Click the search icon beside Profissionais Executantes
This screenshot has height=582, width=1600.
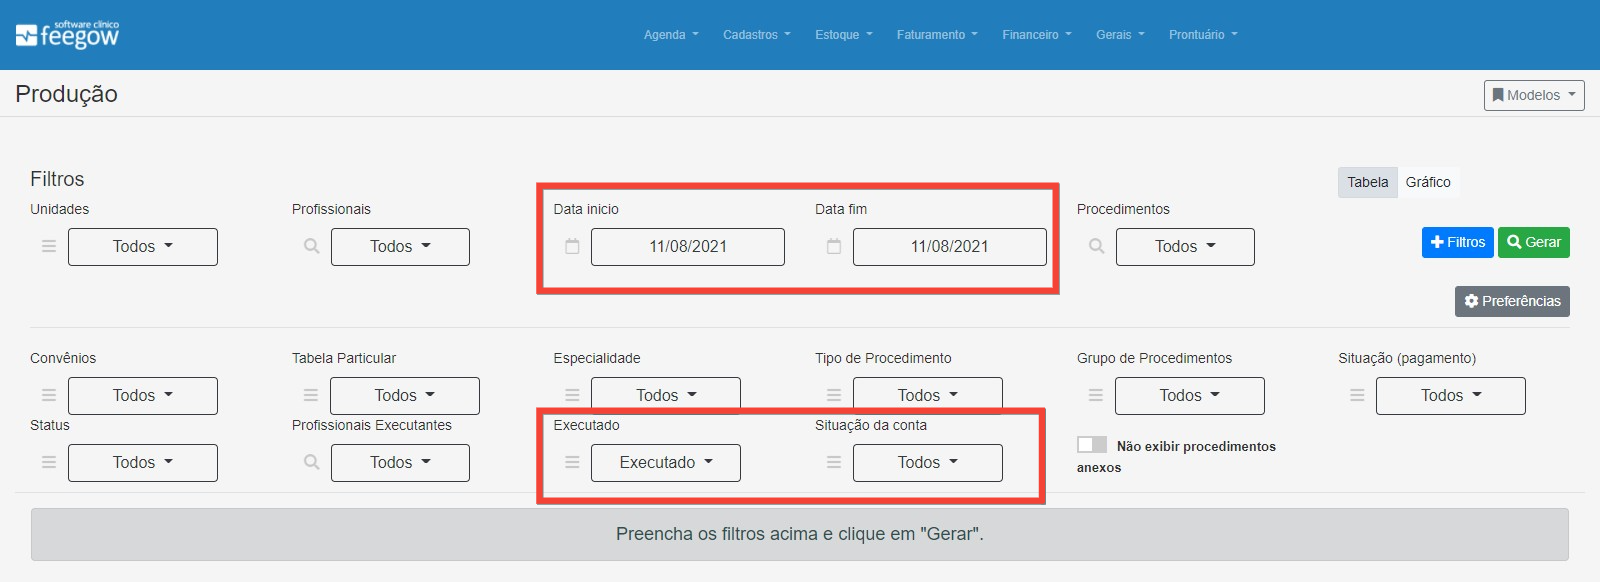pyautogui.click(x=312, y=462)
